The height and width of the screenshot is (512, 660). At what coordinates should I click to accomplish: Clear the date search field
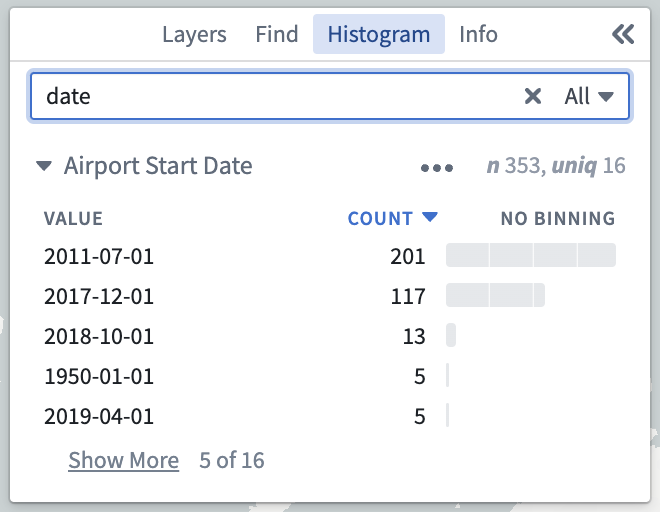tap(533, 96)
